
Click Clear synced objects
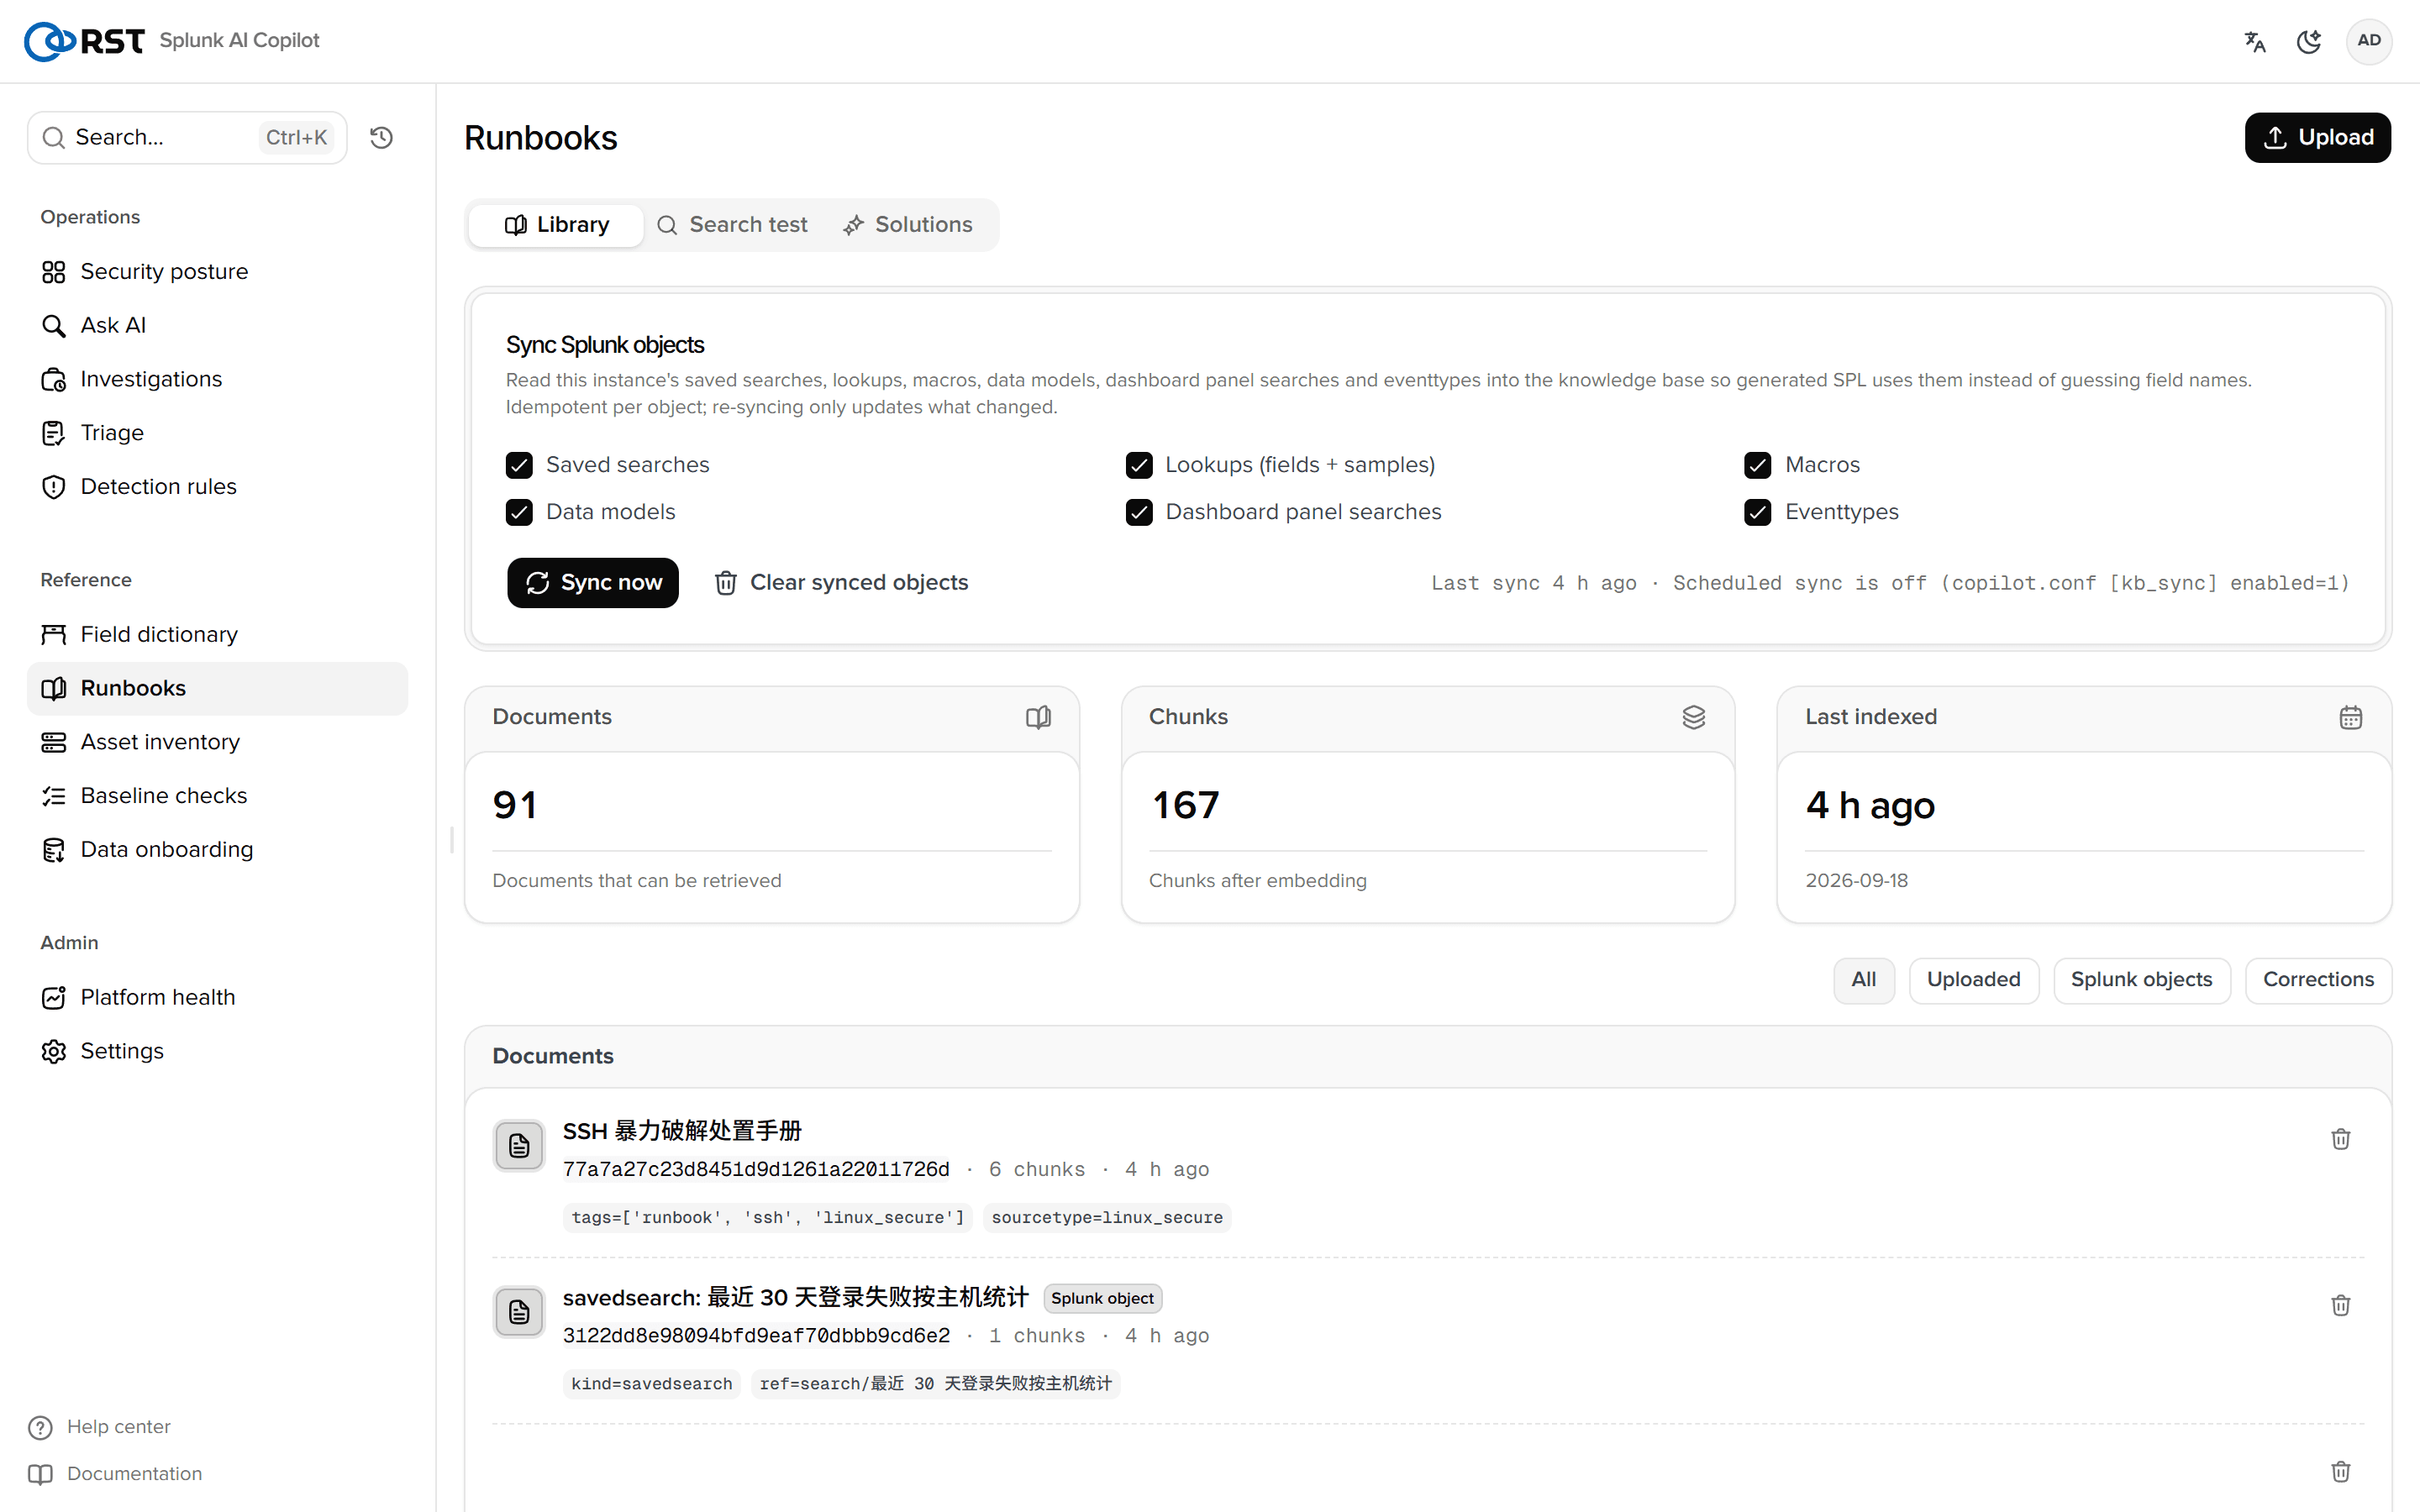pyautogui.click(x=841, y=583)
